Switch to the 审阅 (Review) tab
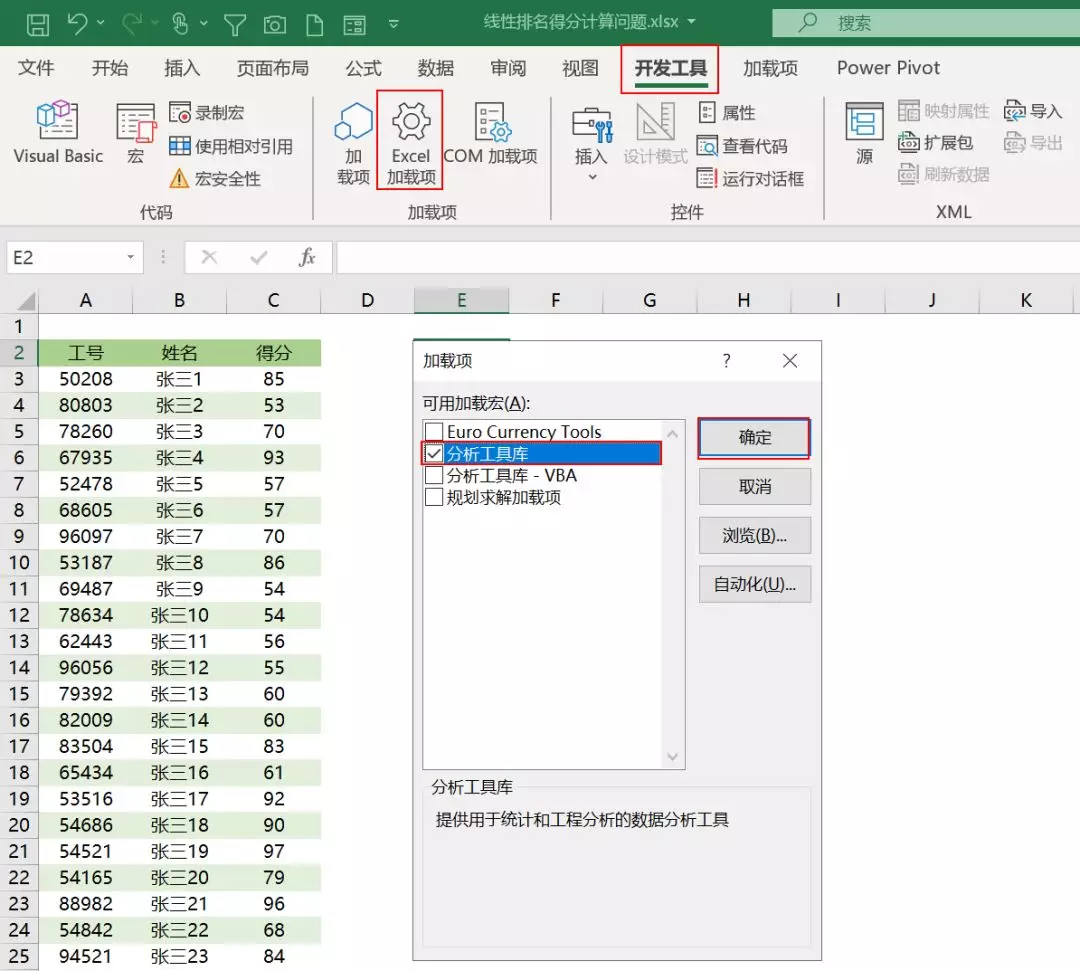Screen dimensions: 1080x971 (508, 67)
